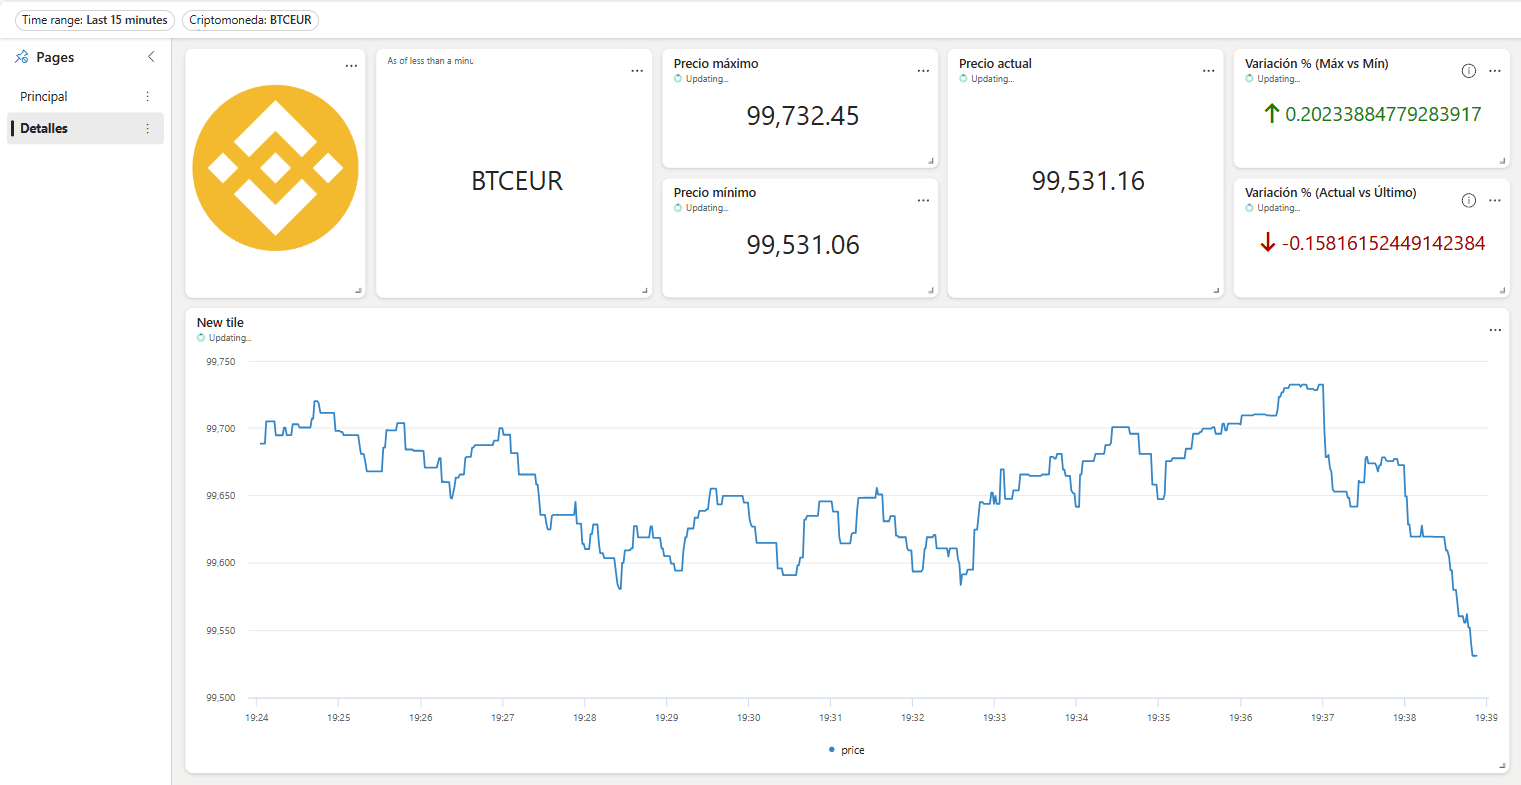The width and height of the screenshot is (1521, 785).
Task: Open the New tile more options menu
Action: point(1495,329)
